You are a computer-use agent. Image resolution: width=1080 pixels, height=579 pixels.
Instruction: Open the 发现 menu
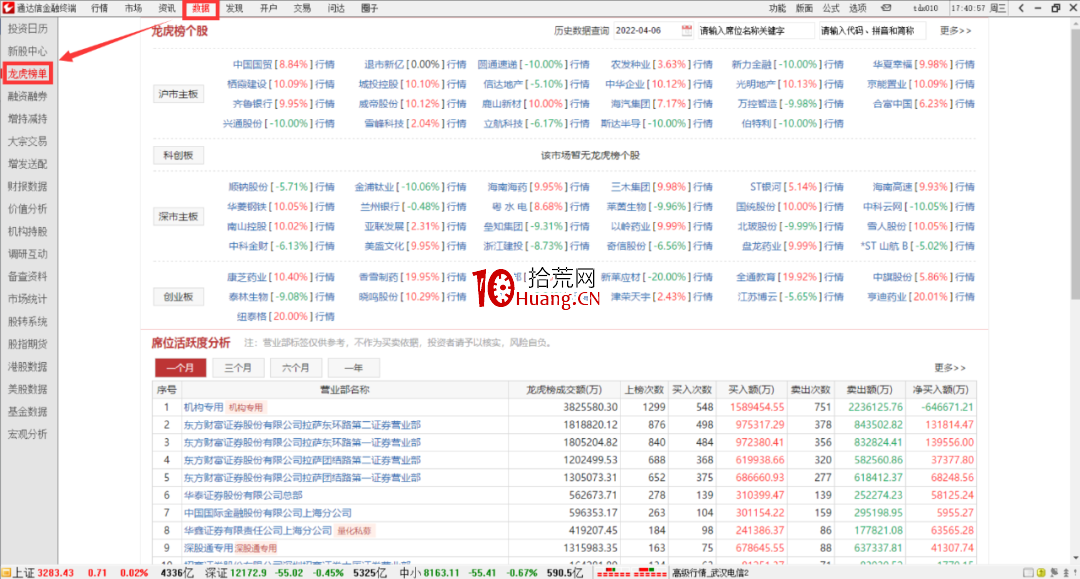click(x=234, y=8)
